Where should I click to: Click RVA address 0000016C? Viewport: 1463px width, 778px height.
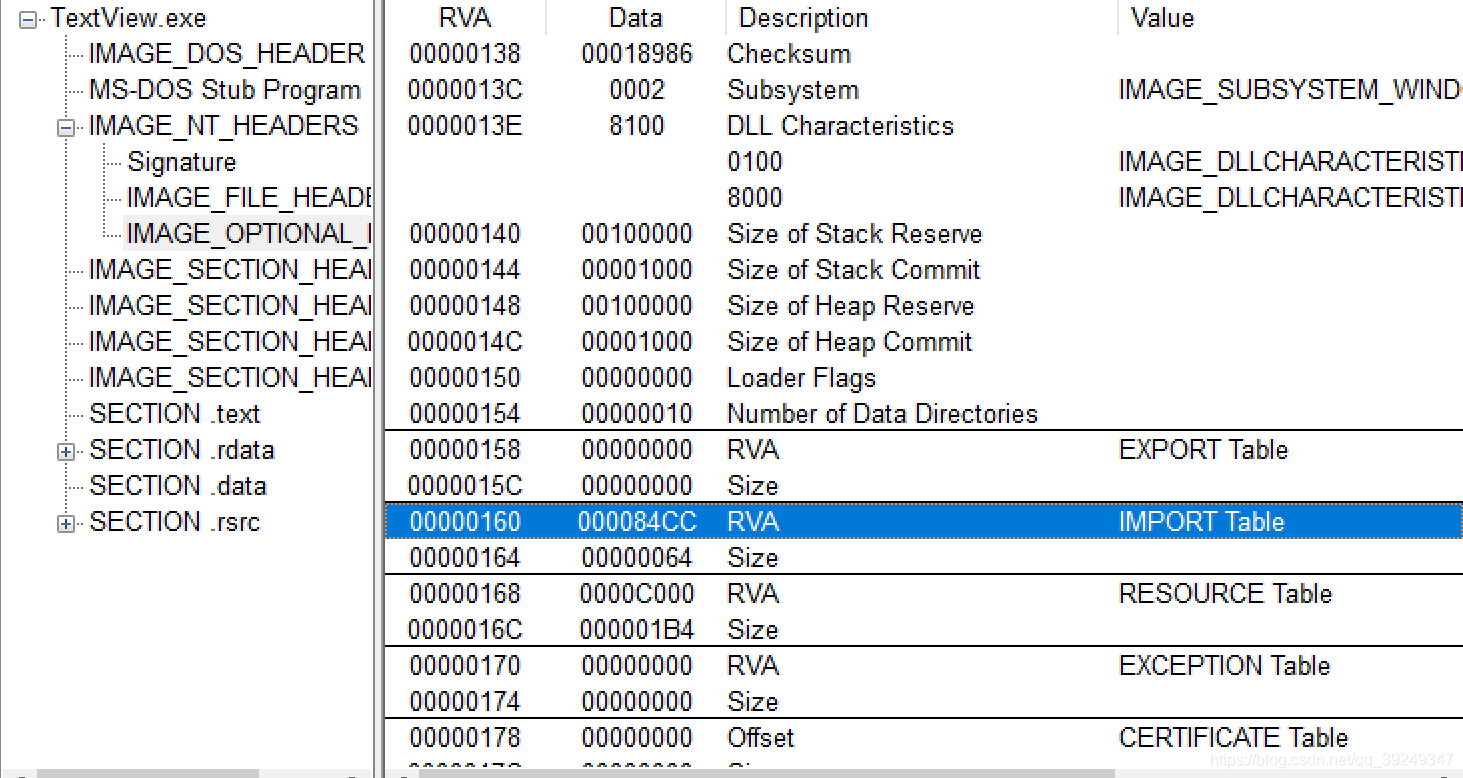(x=465, y=630)
